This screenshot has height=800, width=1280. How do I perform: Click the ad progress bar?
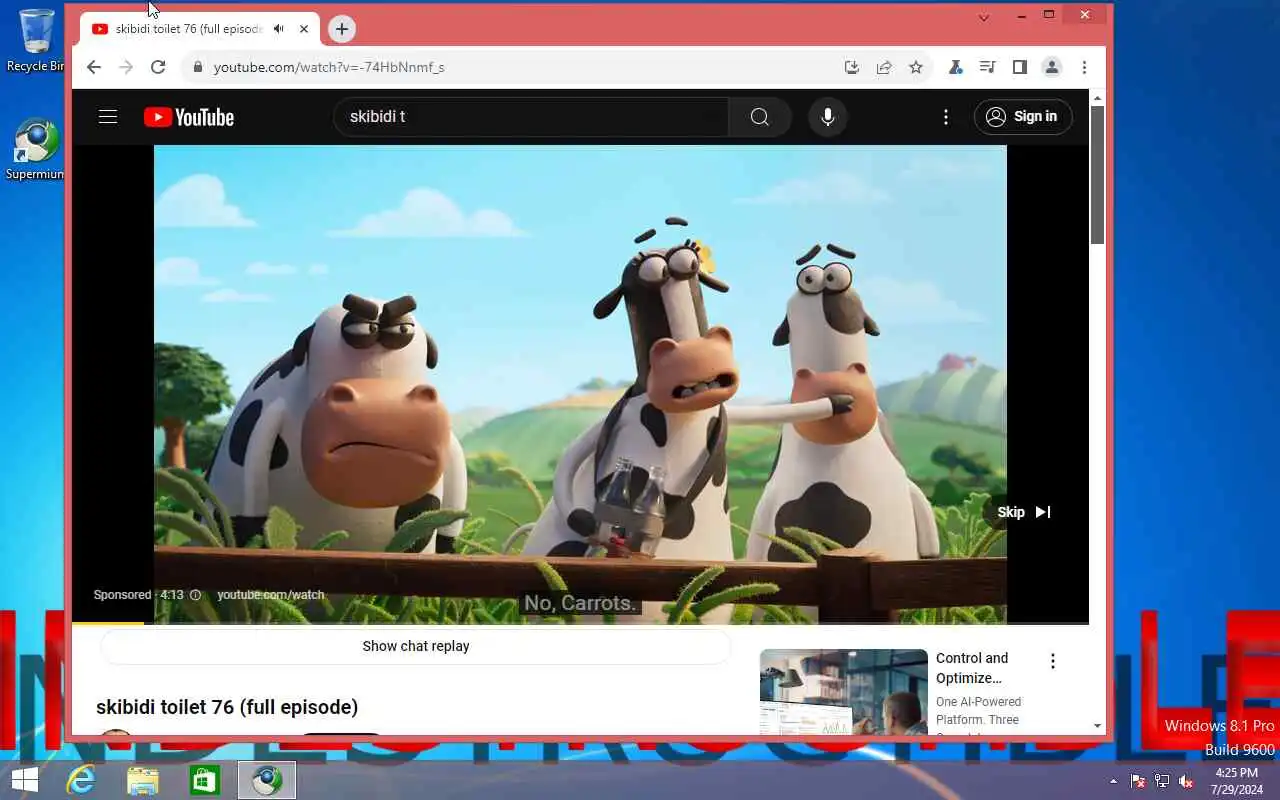pos(580,623)
